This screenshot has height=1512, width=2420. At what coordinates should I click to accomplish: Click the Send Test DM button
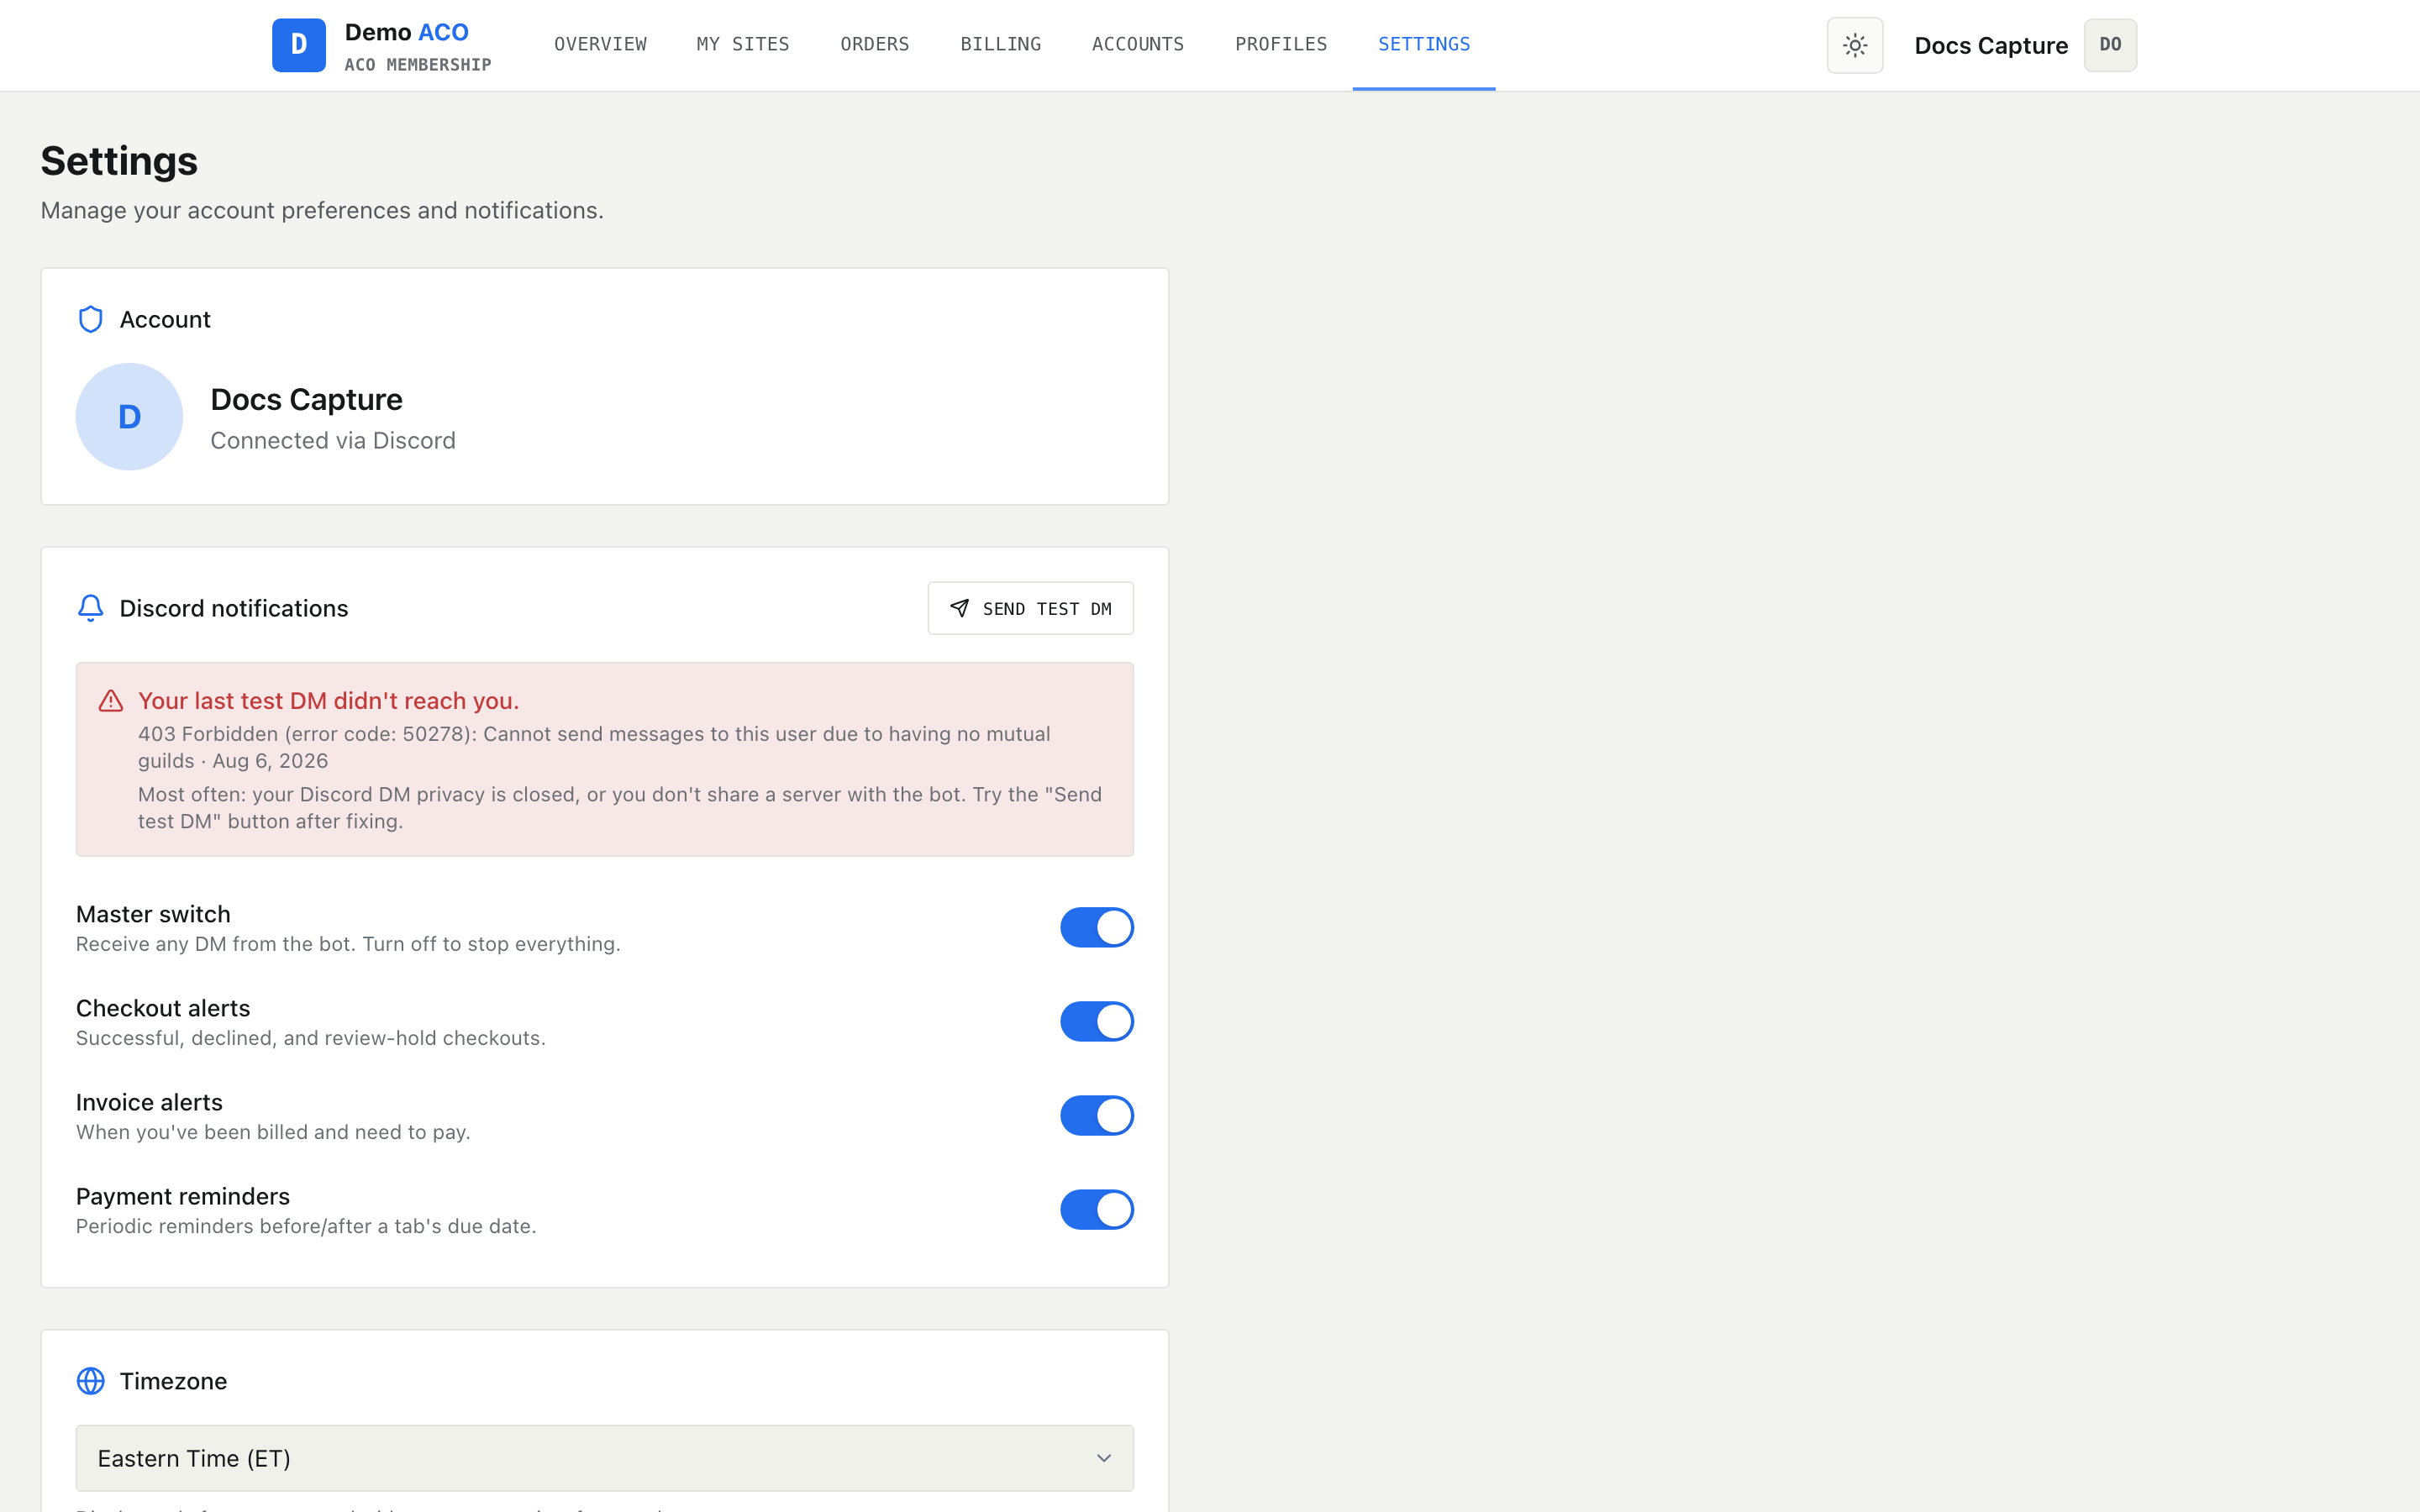(1031, 608)
